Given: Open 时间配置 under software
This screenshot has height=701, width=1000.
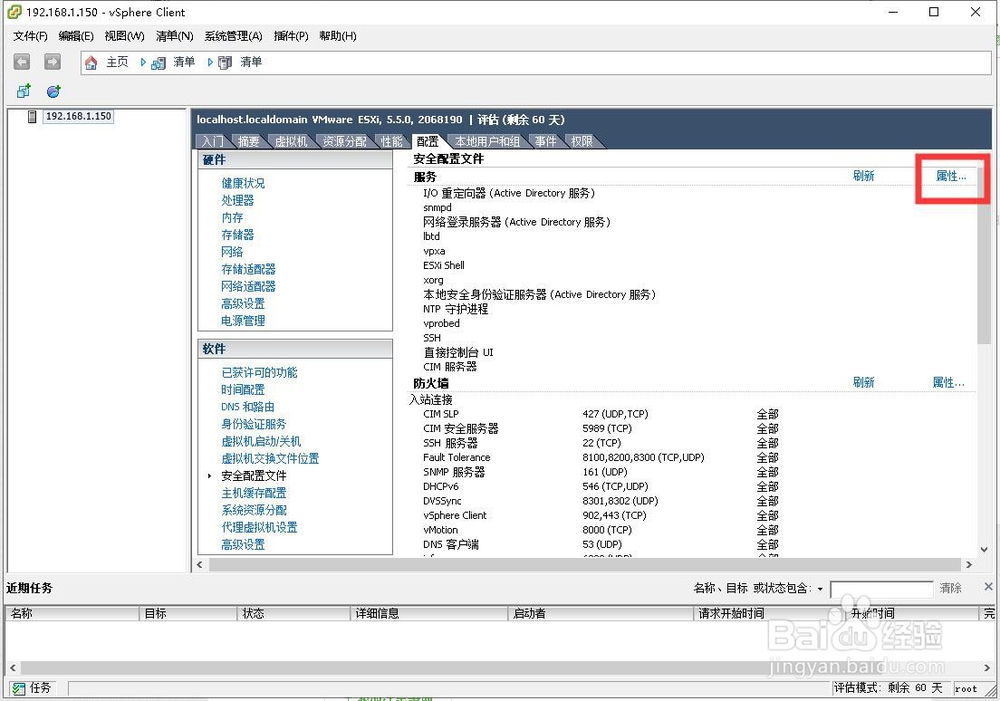Looking at the screenshot, I should click(x=243, y=390).
